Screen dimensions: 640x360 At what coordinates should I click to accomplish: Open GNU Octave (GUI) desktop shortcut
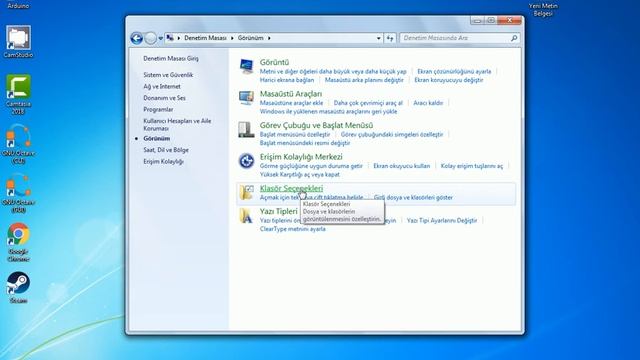[x=18, y=193]
